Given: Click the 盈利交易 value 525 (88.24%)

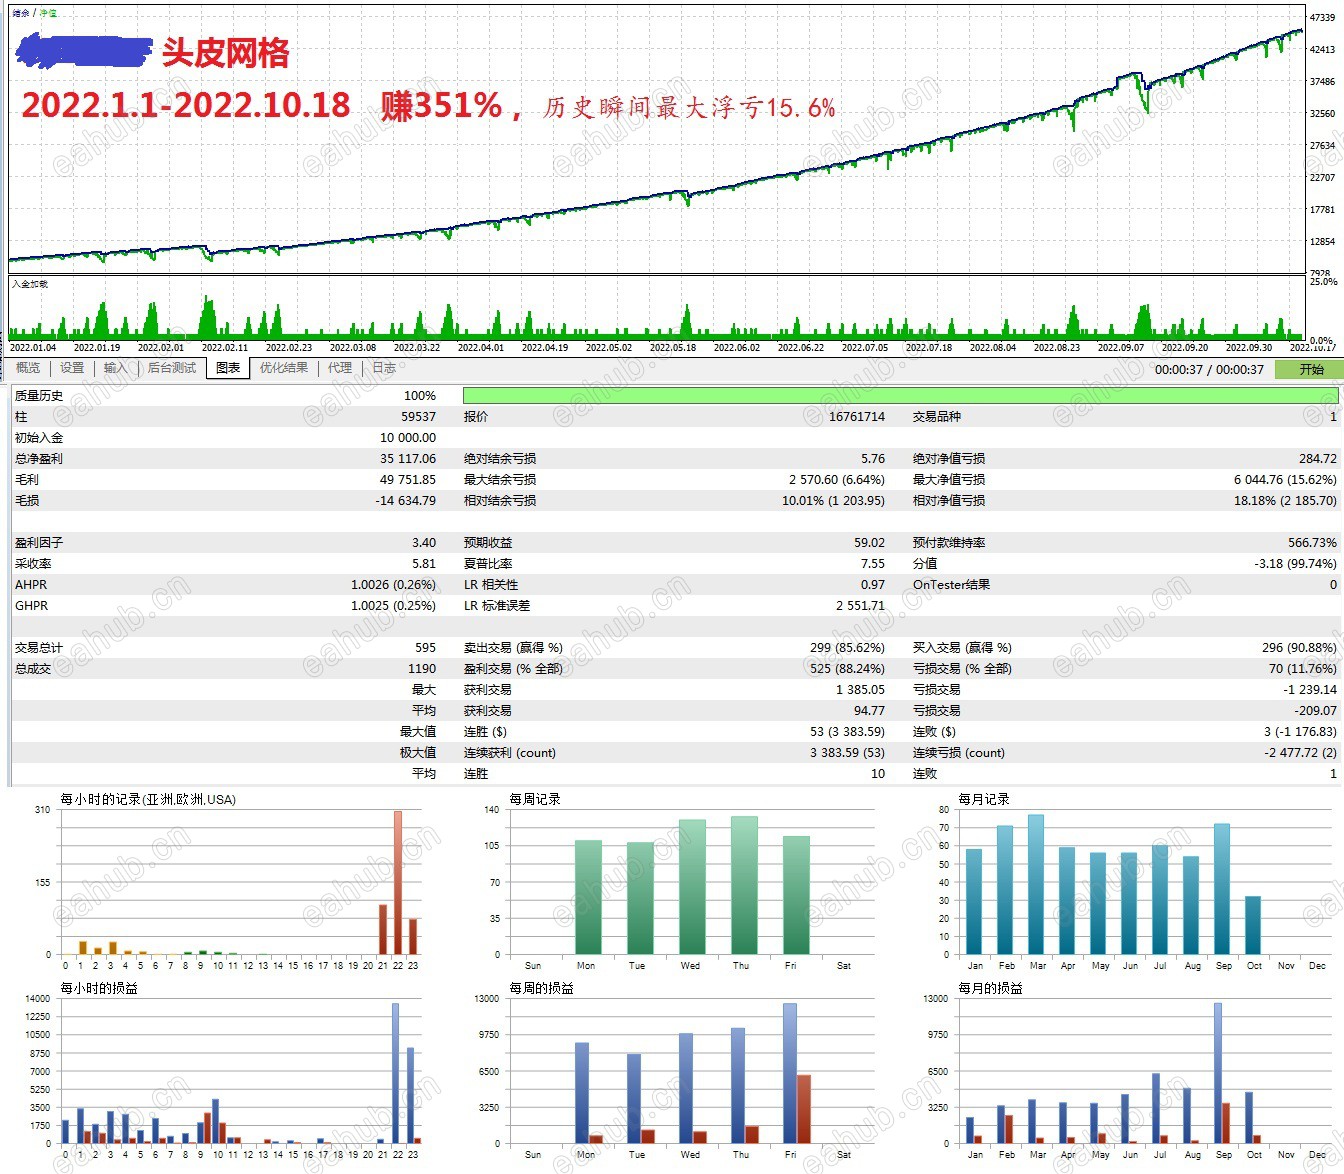Looking at the screenshot, I should point(848,669).
